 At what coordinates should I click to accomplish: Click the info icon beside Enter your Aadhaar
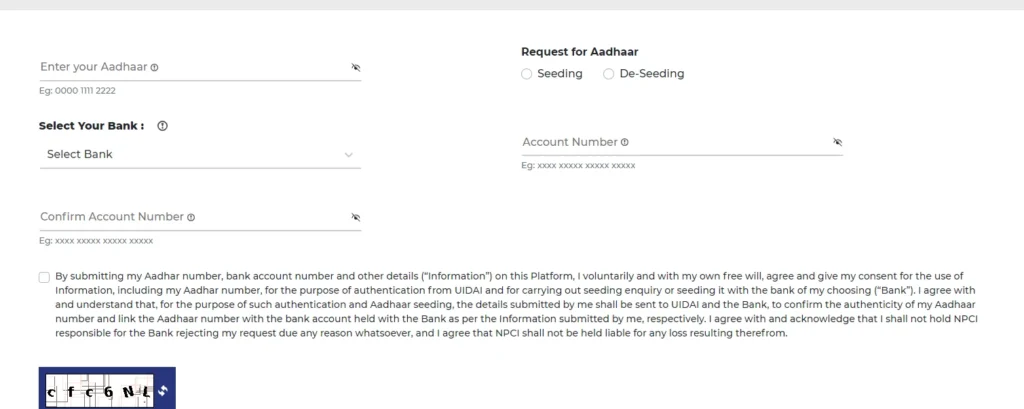[x=154, y=67]
